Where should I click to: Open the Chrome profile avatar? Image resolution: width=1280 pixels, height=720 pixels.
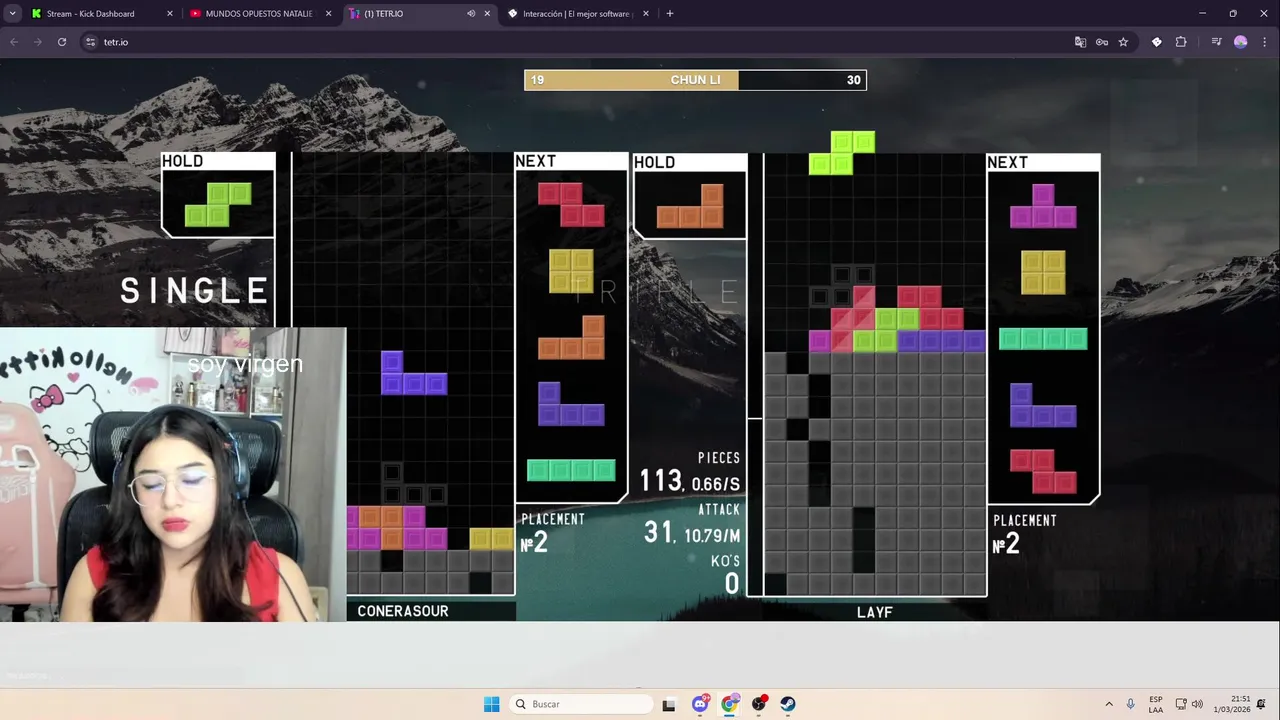[x=1241, y=42]
